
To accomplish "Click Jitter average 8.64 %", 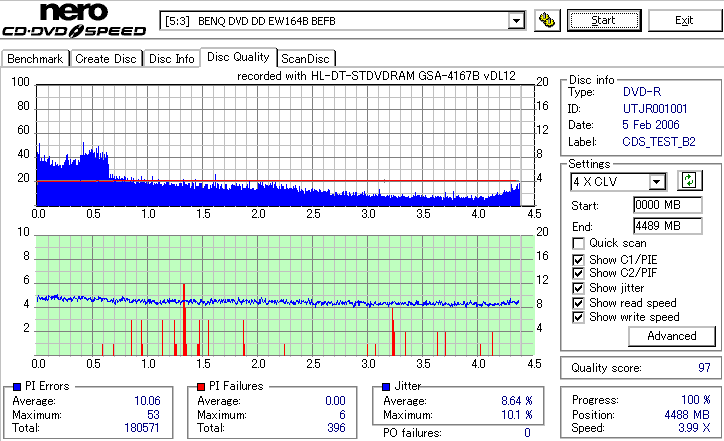I will point(517,401).
